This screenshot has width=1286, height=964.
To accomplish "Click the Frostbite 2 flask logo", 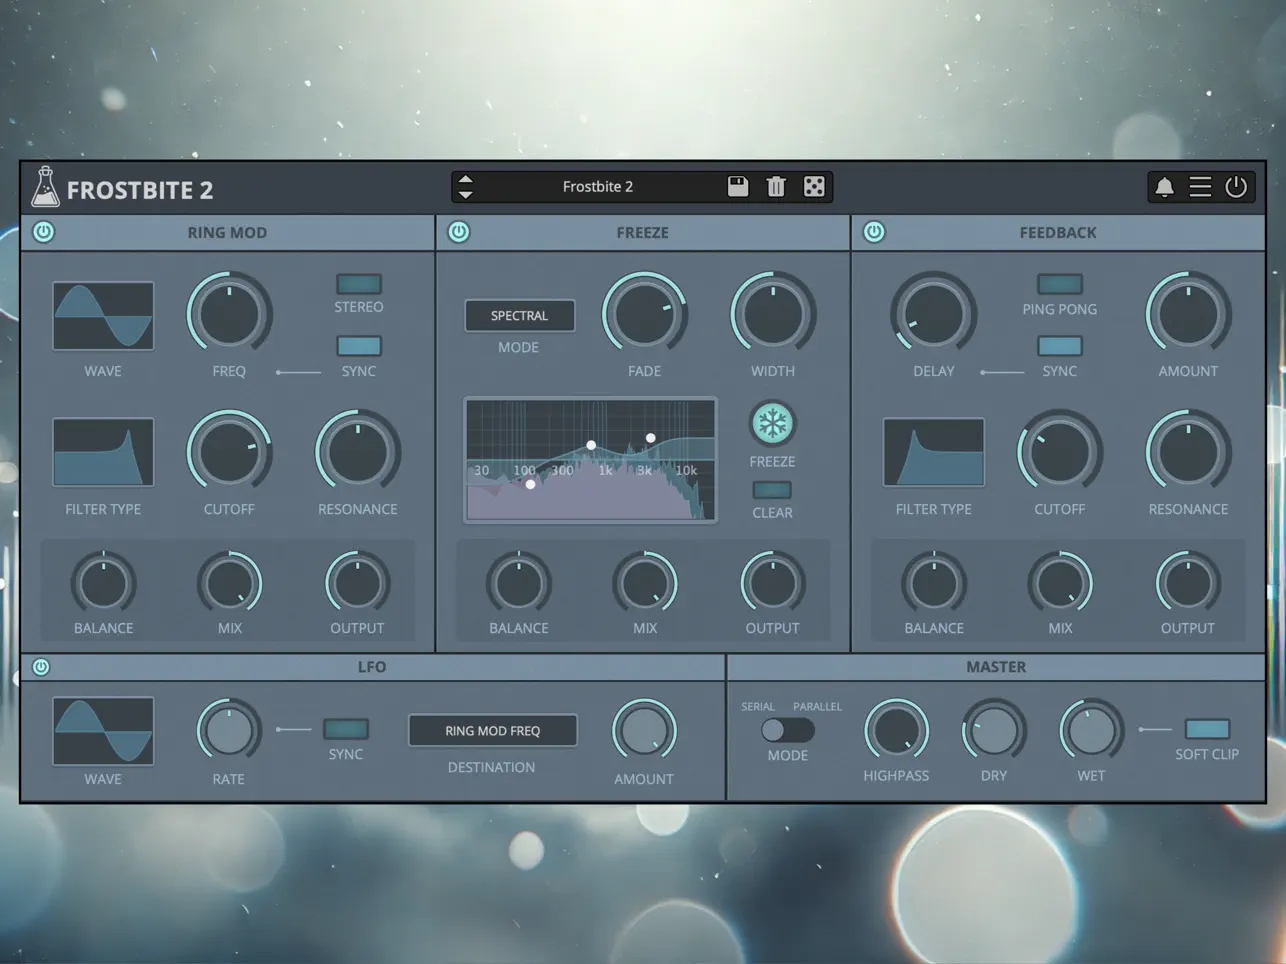I will (x=45, y=187).
